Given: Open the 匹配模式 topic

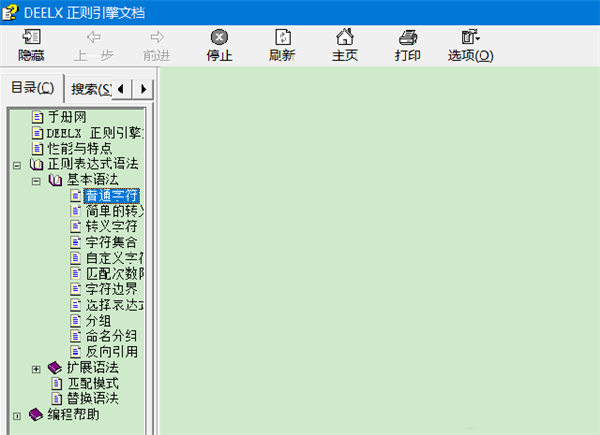Looking at the screenshot, I should pyautogui.click(x=93, y=383).
